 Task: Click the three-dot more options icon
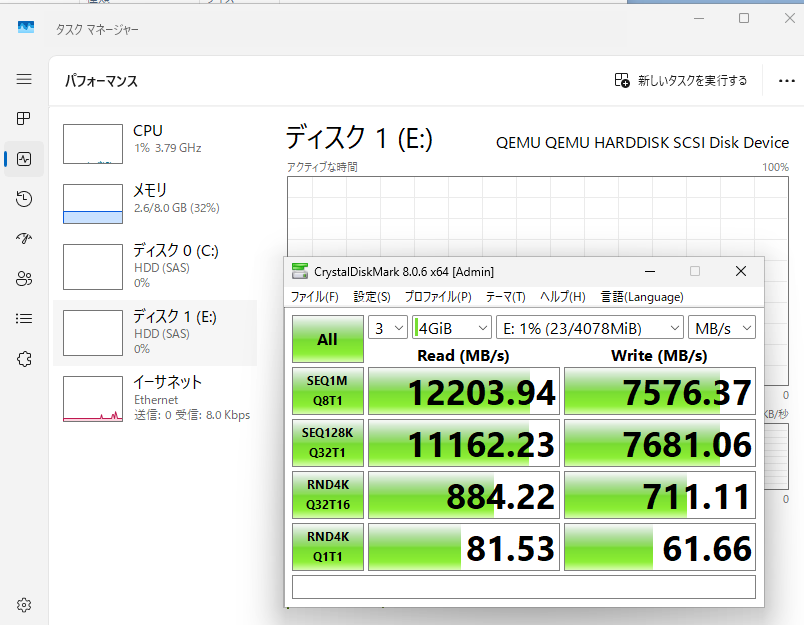tap(779, 81)
